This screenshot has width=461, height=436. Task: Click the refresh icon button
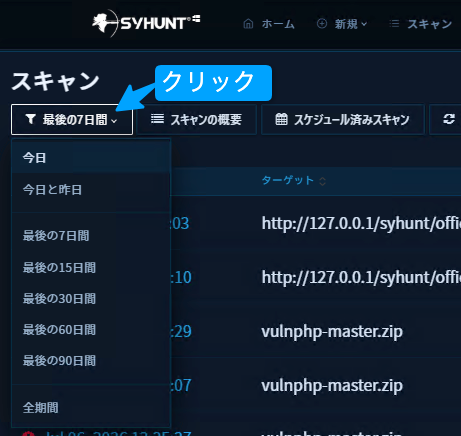pyautogui.click(x=449, y=119)
